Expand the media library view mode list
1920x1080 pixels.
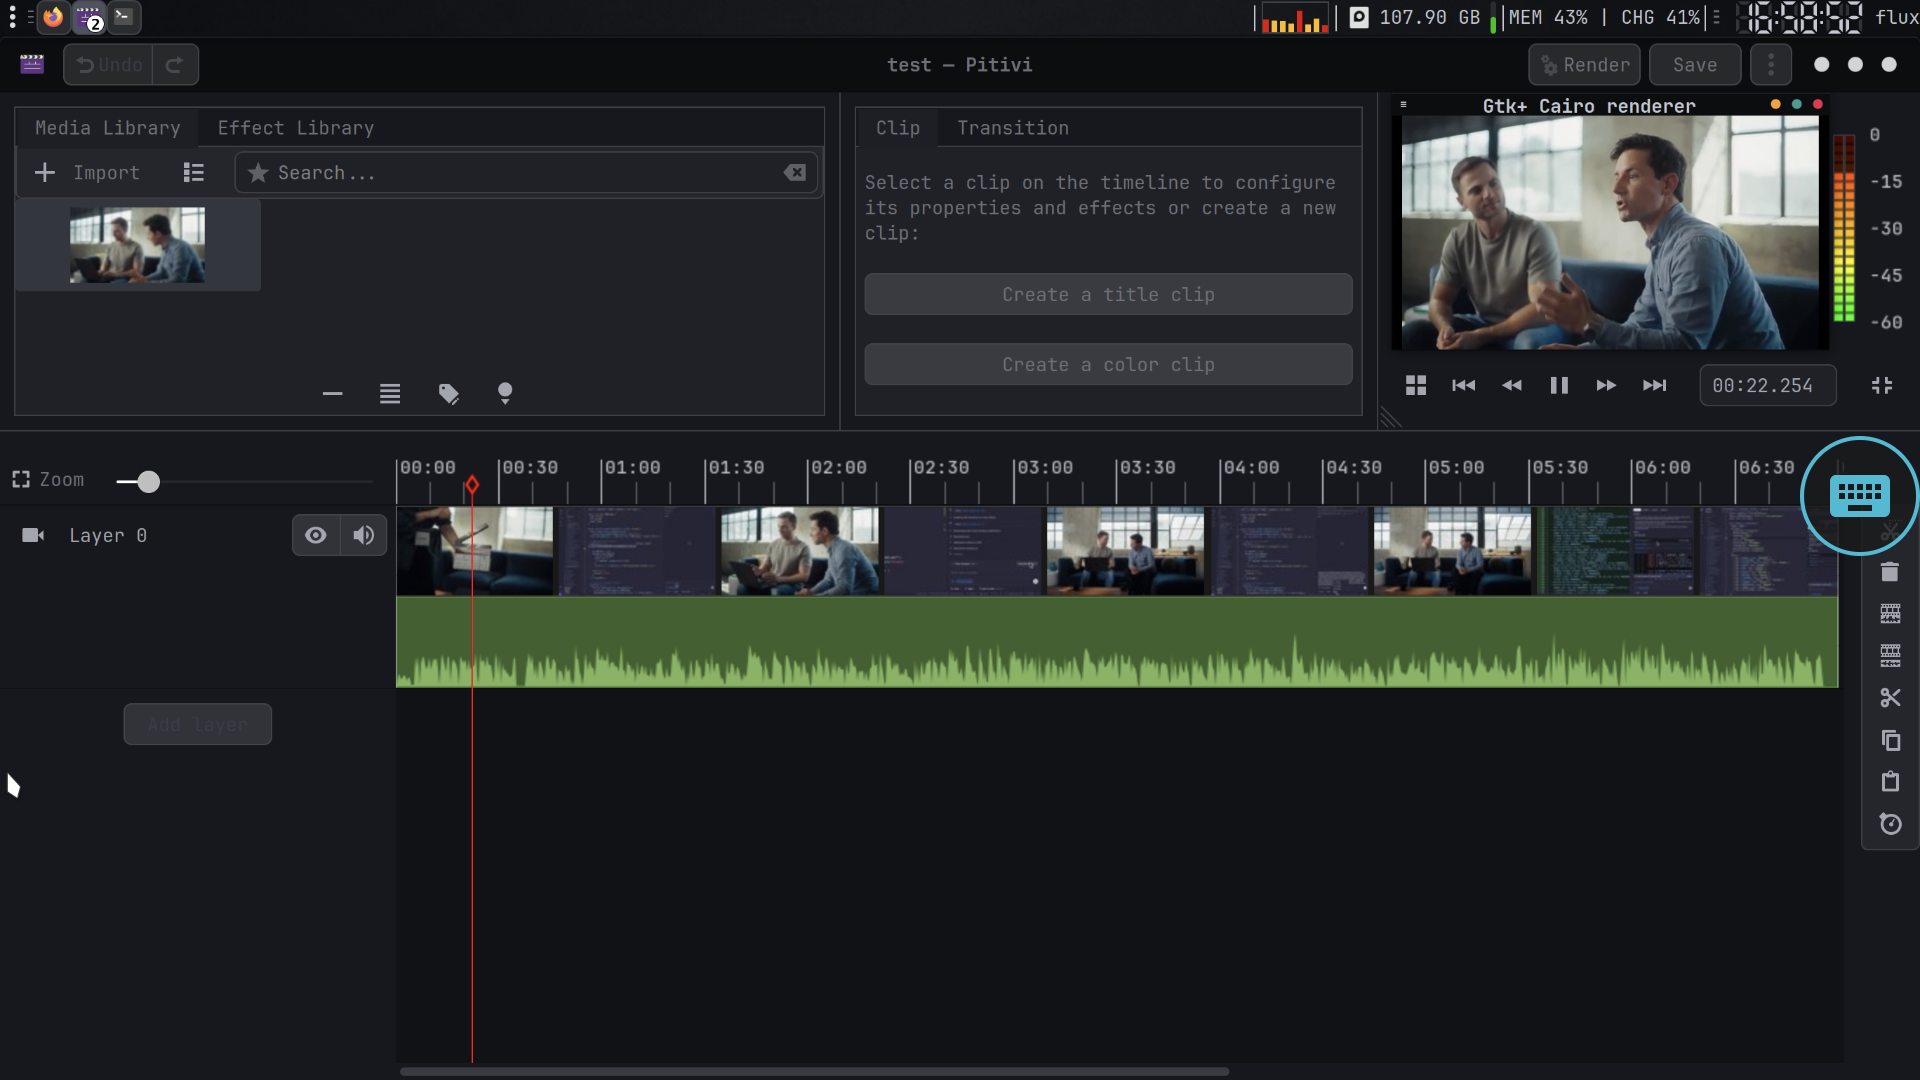(194, 173)
